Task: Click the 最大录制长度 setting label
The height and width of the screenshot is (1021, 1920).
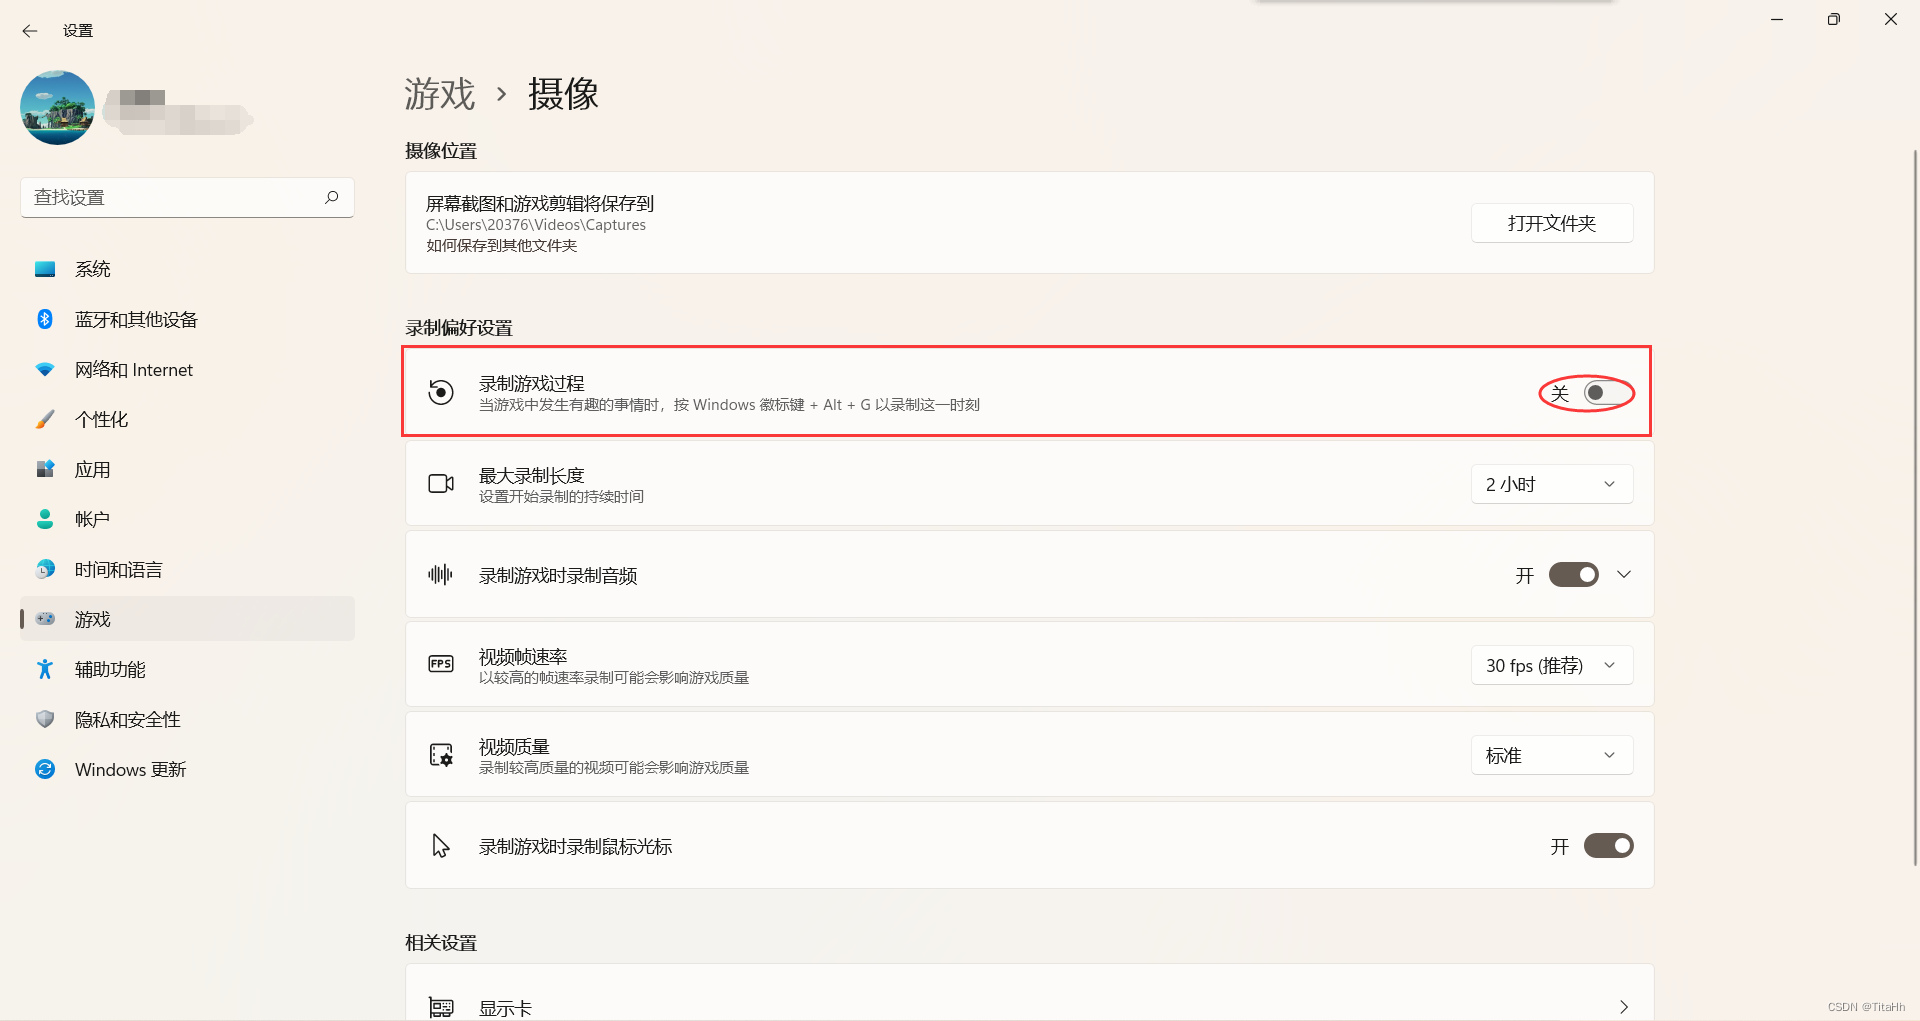Action: tap(531, 476)
